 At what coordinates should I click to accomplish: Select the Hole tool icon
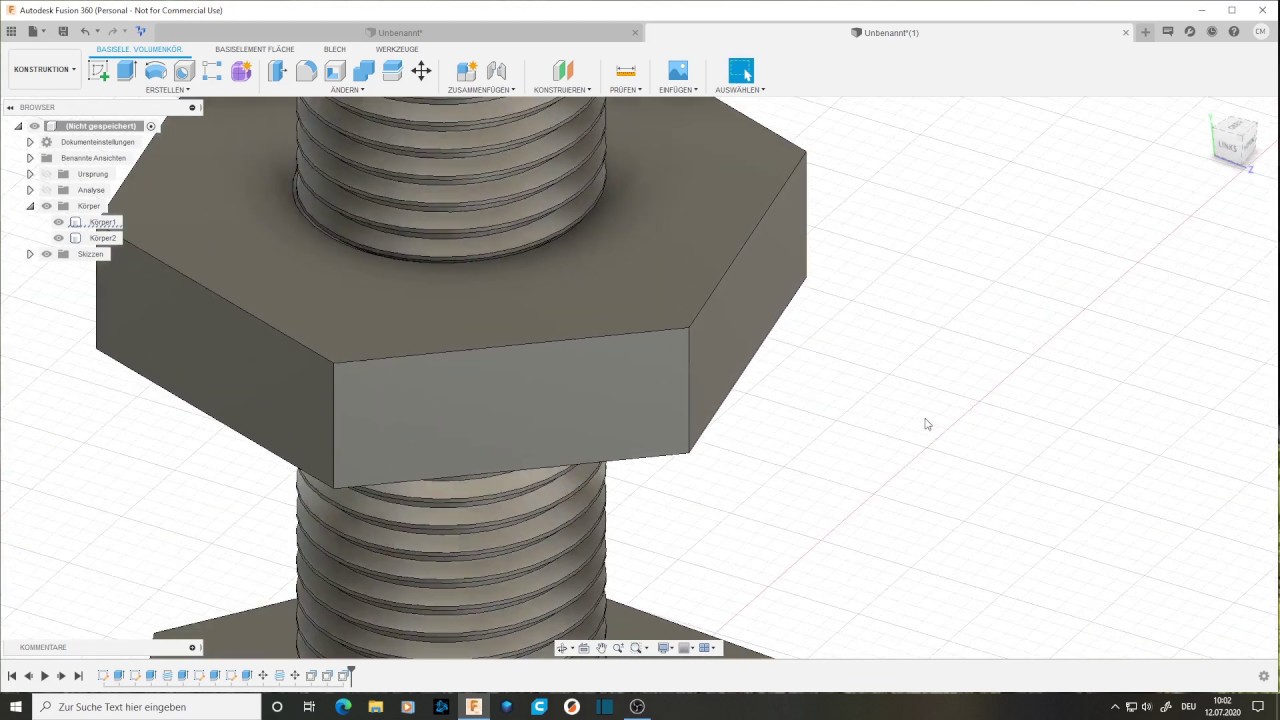point(184,70)
